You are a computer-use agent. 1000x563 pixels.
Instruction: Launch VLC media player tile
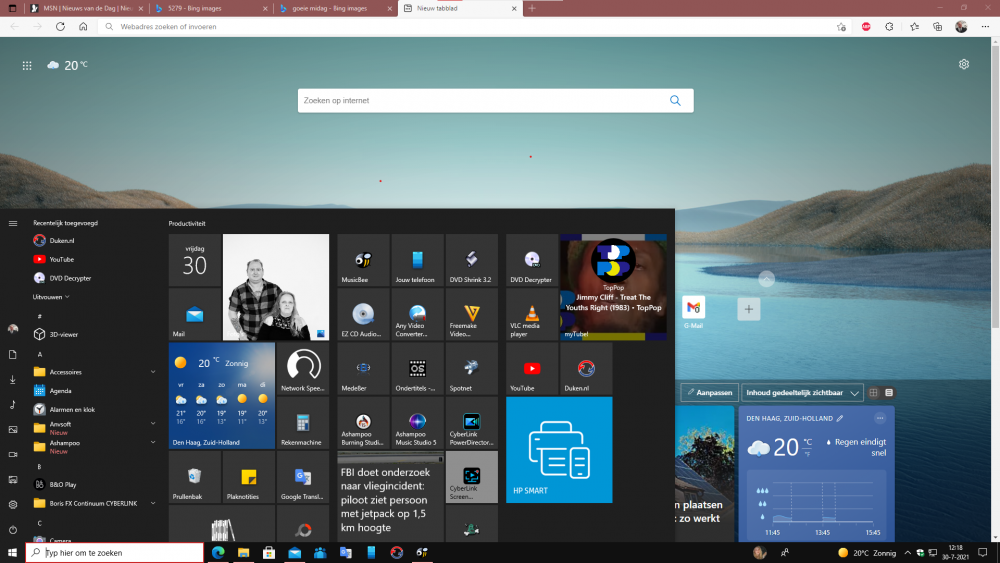[532, 315]
